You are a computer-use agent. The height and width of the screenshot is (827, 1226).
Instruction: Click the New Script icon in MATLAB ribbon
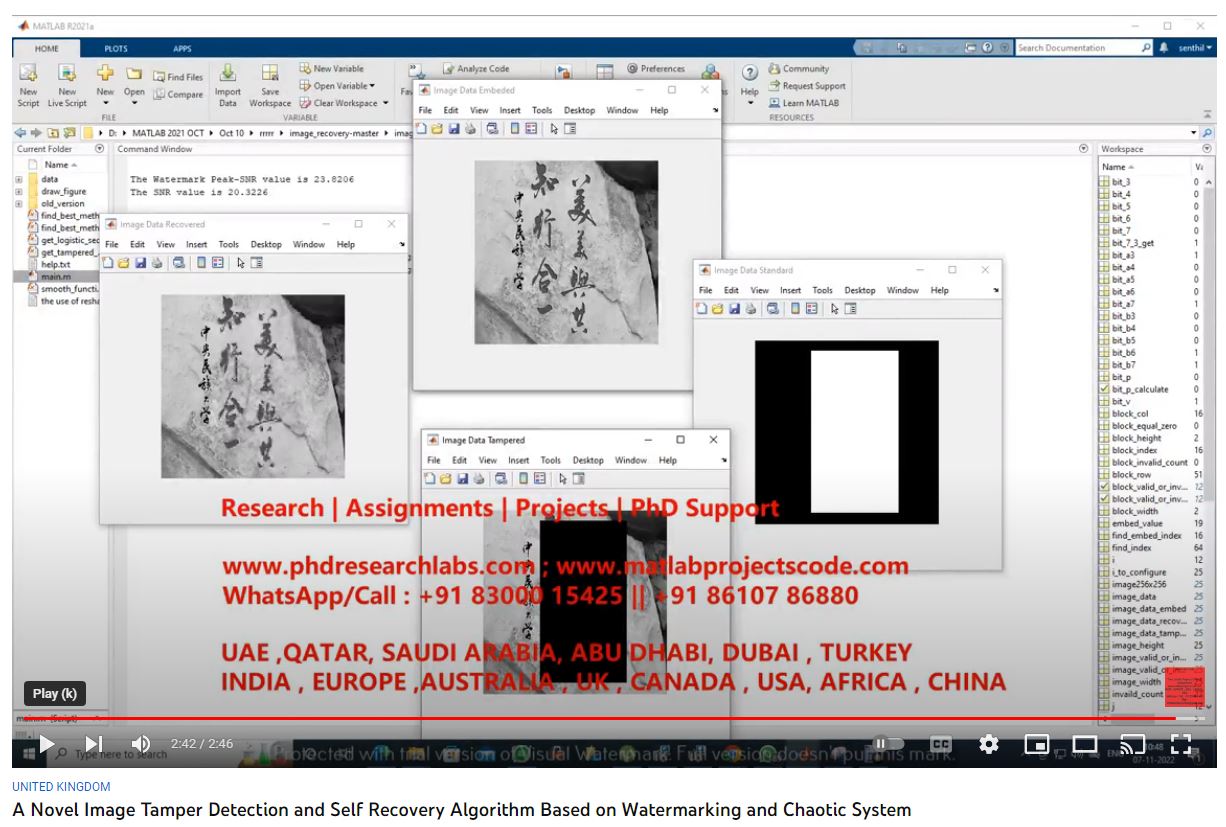(x=28, y=73)
